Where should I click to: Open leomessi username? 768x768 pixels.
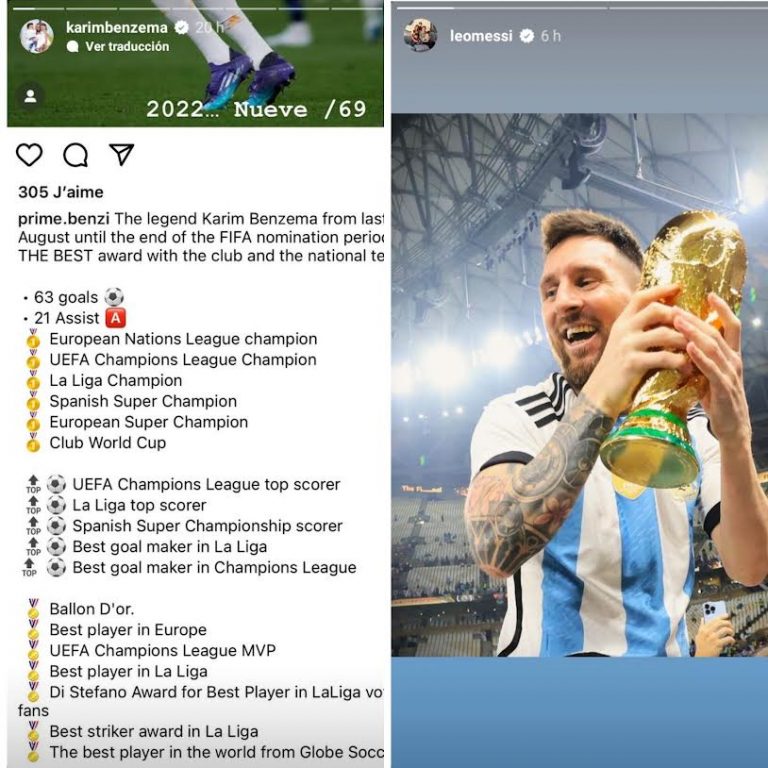pyautogui.click(x=481, y=36)
